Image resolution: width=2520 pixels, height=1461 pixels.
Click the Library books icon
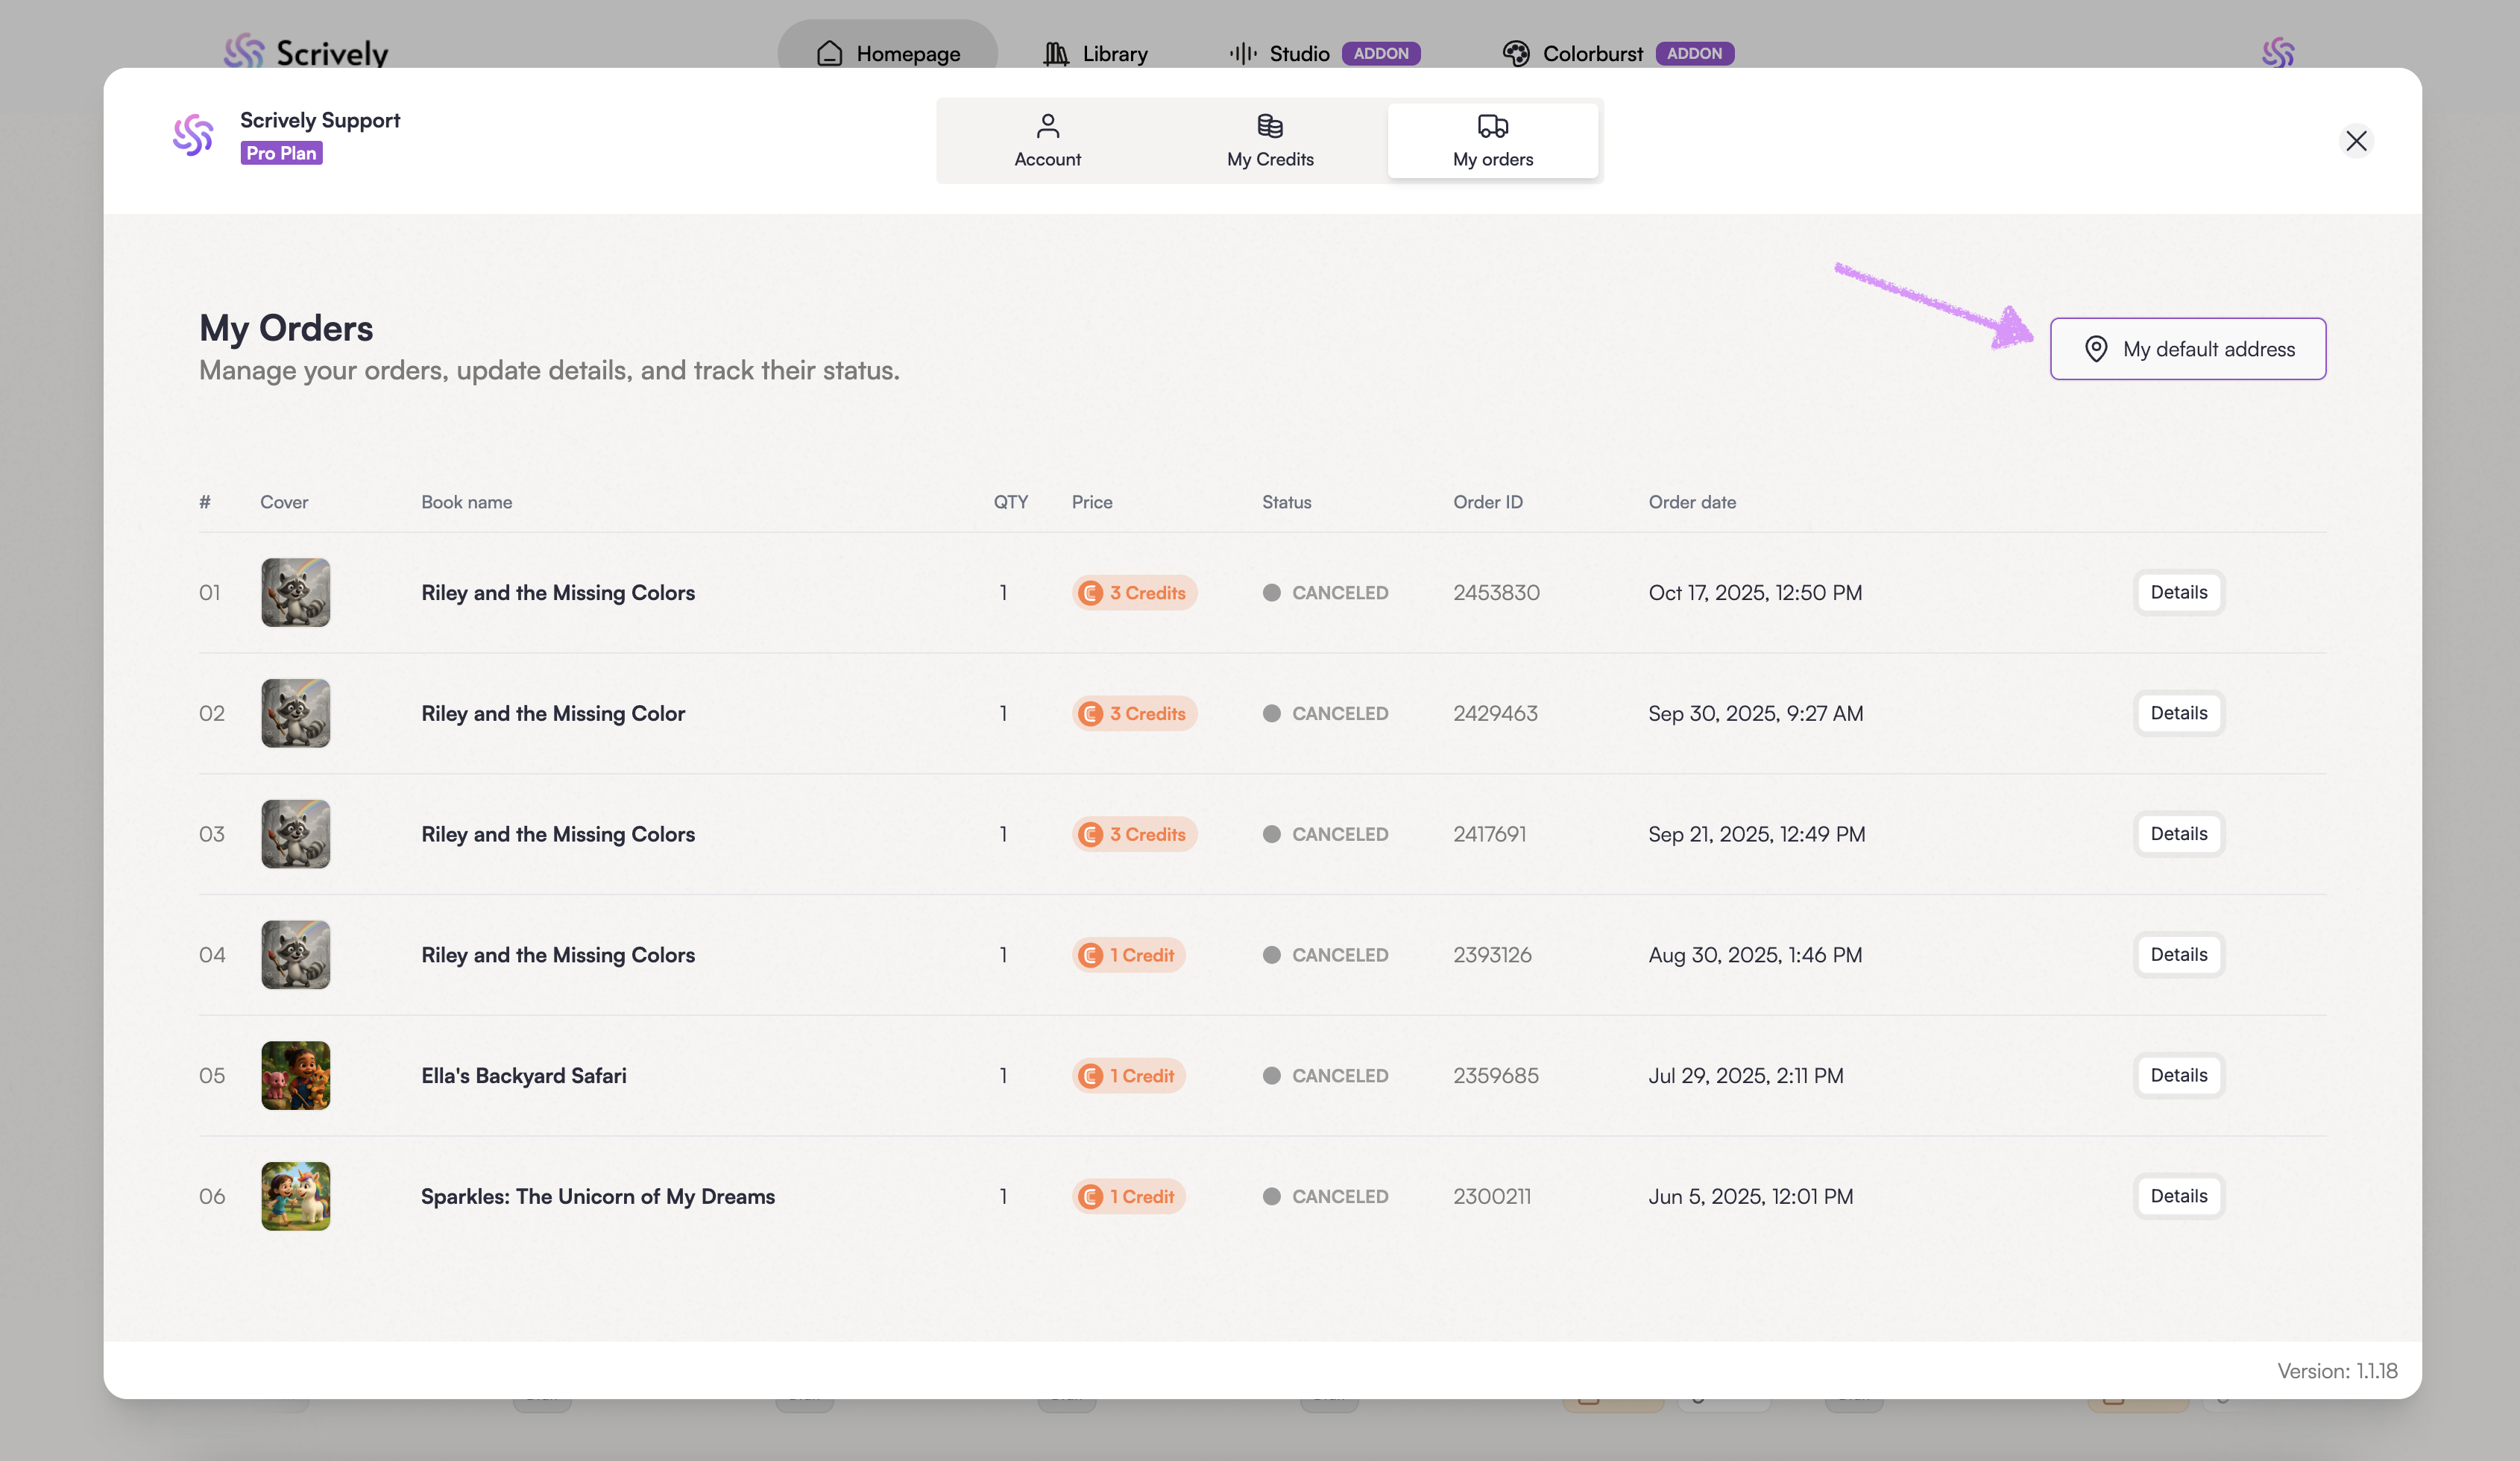[1056, 54]
